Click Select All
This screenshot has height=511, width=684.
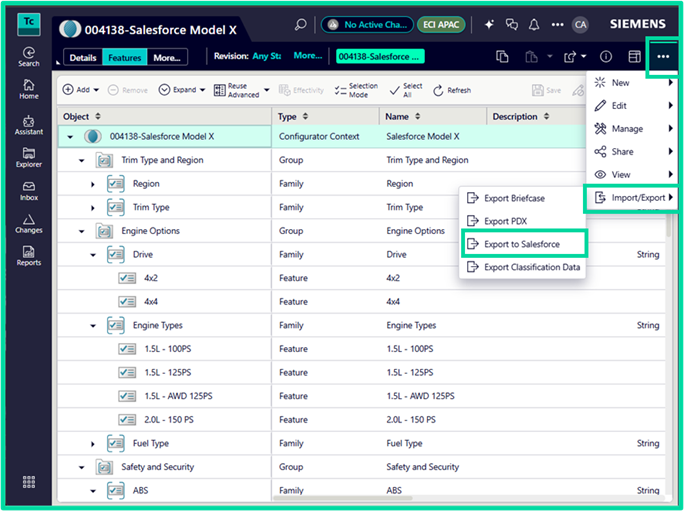pyautogui.click(x=406, y=90)
